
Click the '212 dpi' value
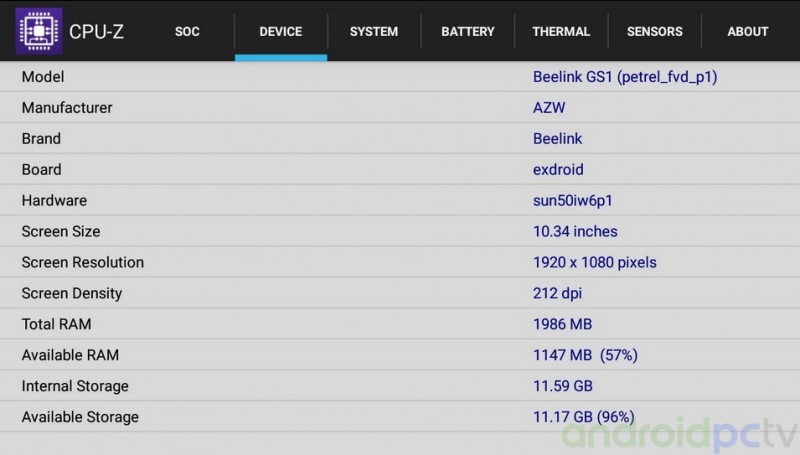pyautogui.click(x=557, y=293)
